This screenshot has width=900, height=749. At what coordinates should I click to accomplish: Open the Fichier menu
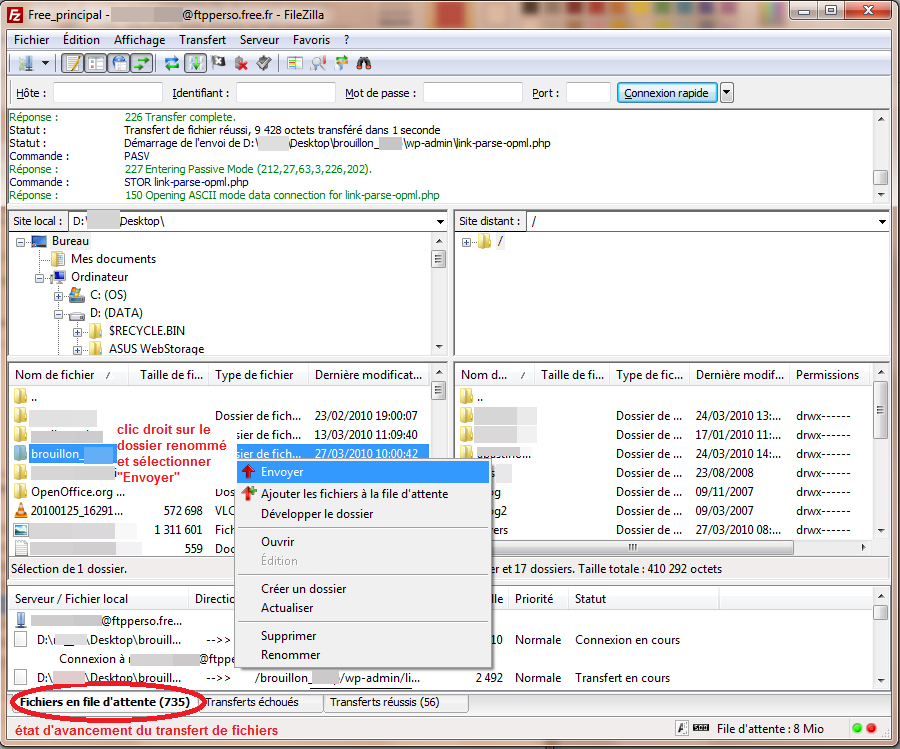tap(32, 40)
